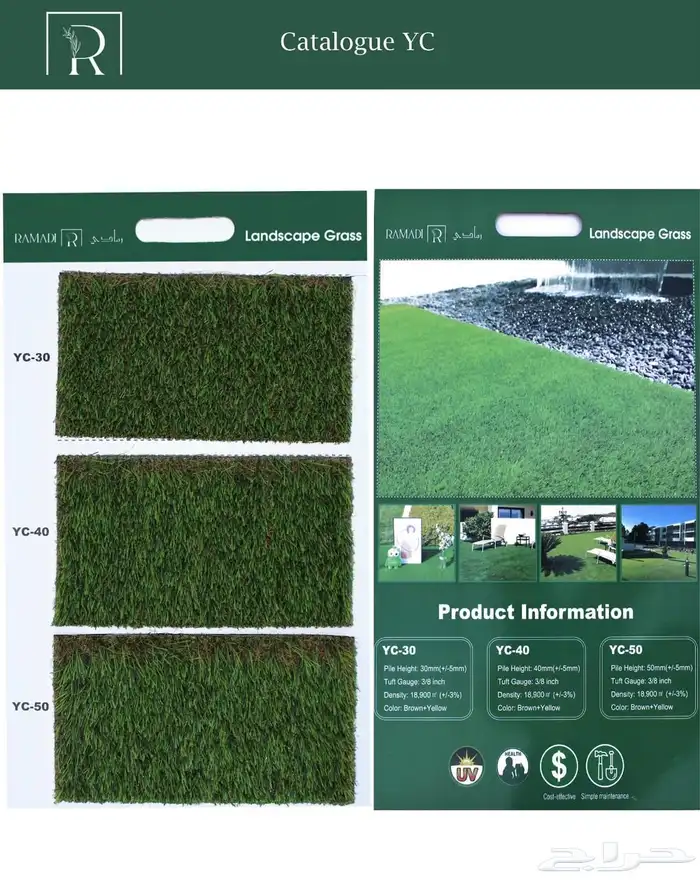
Task: Click the R logo in top header
Action: [84, 44]
